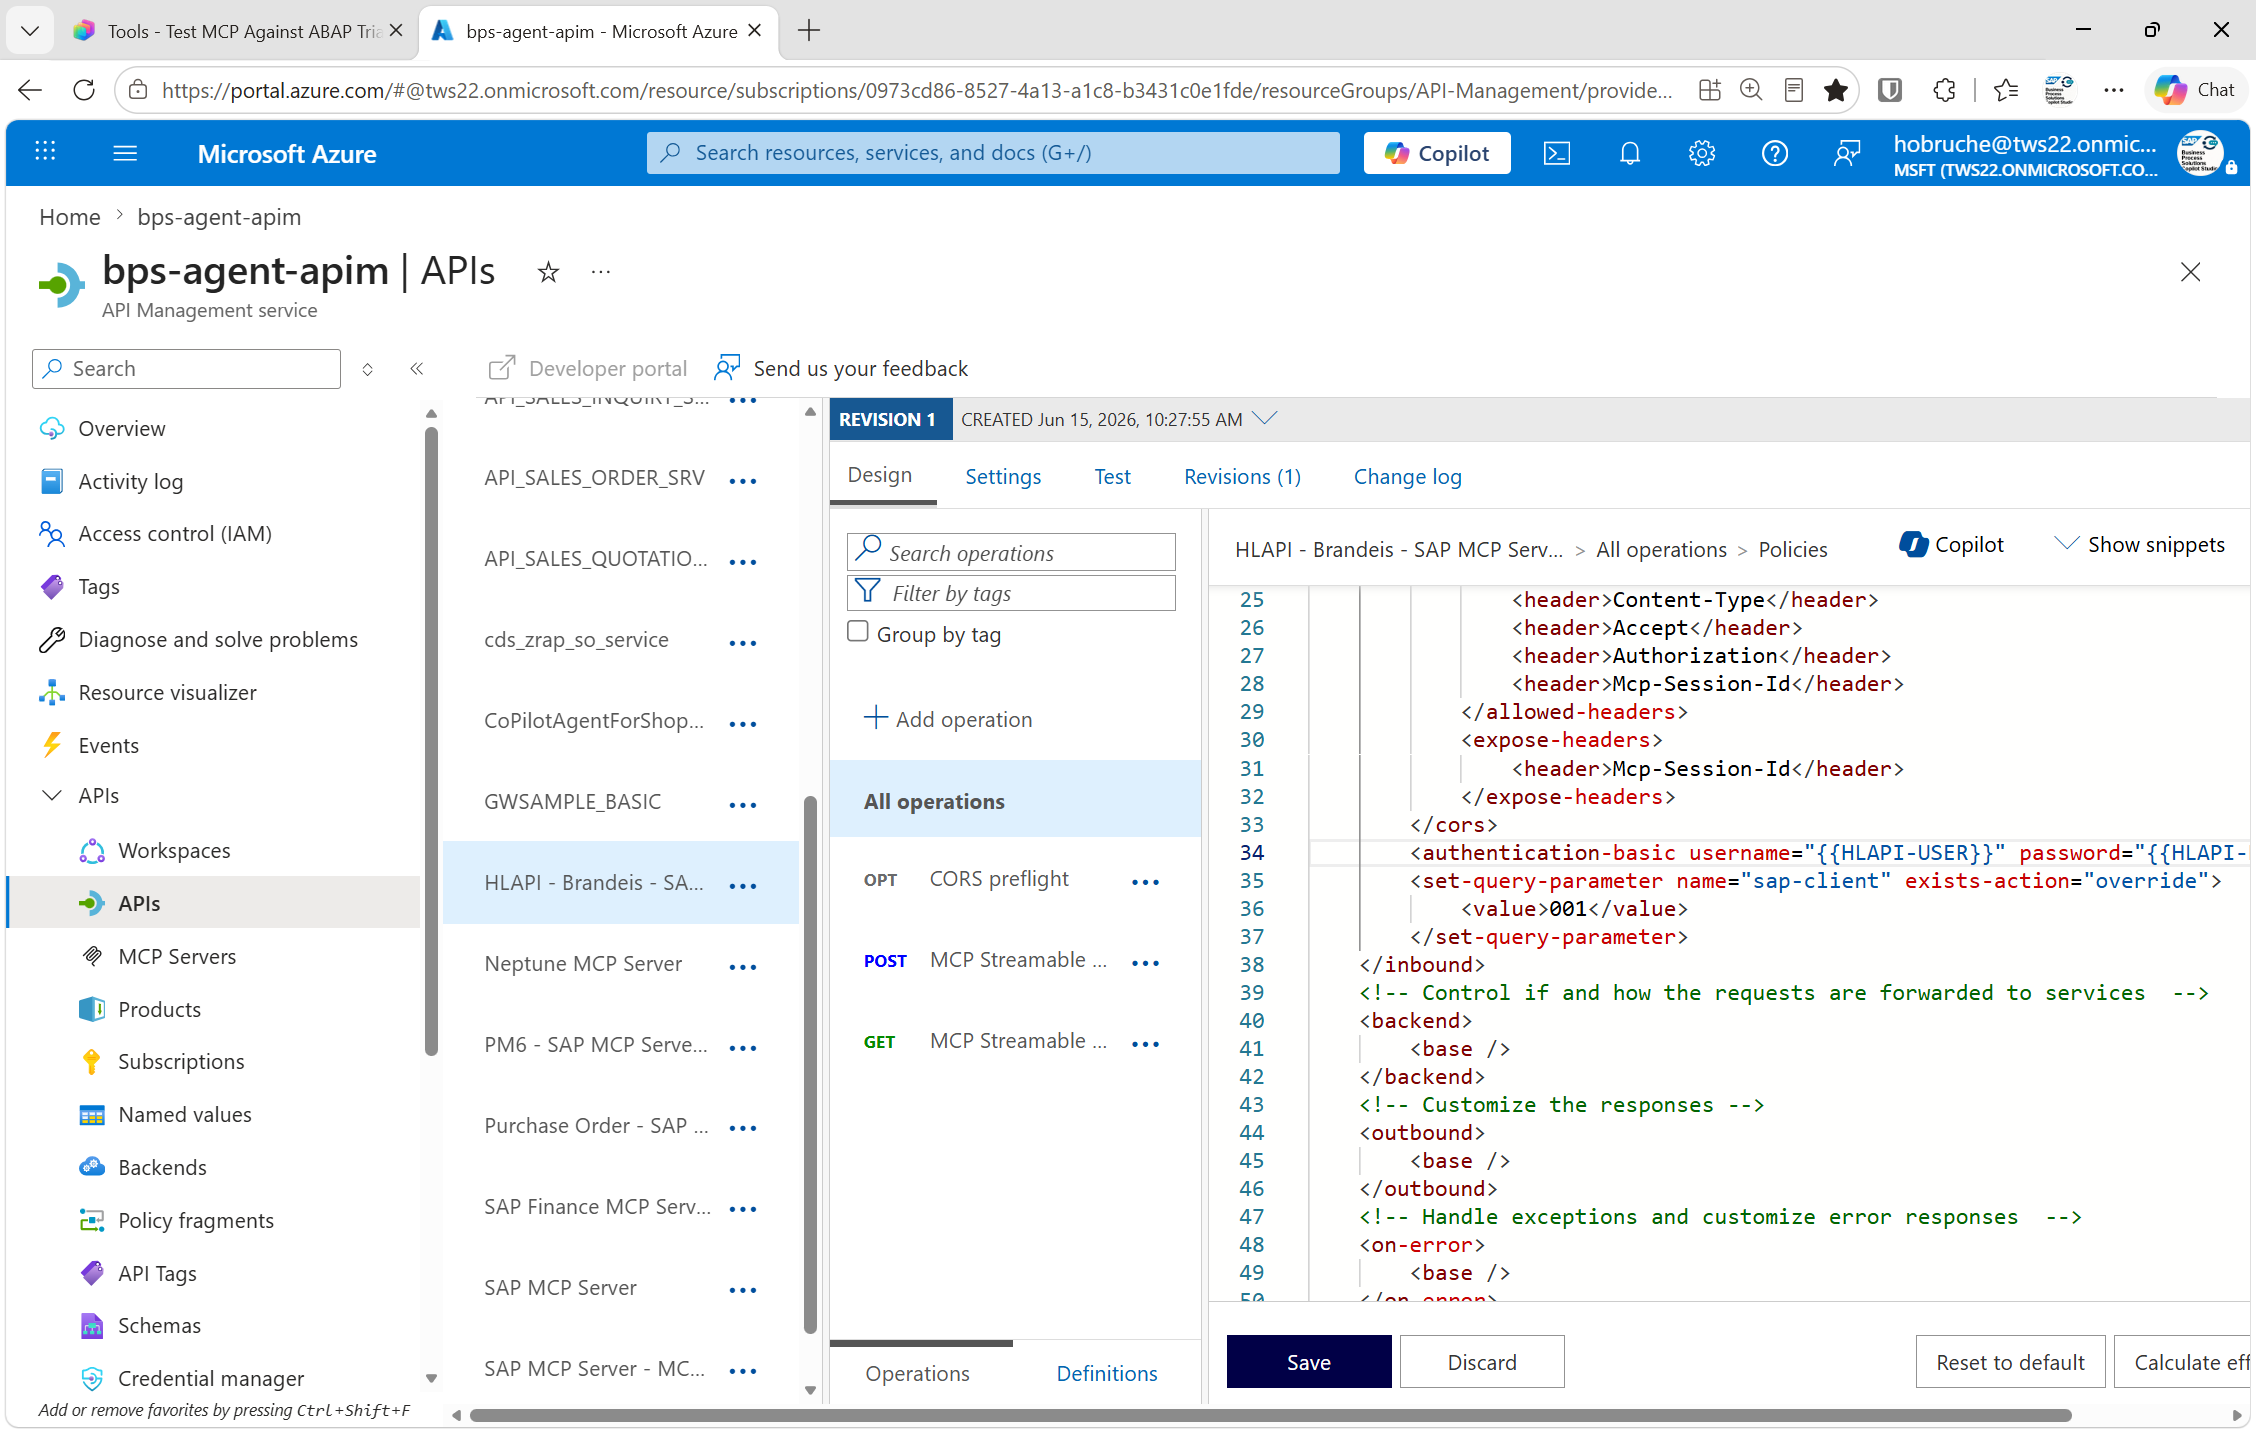Click the browser refresh icon

click(x=84, y=90)
